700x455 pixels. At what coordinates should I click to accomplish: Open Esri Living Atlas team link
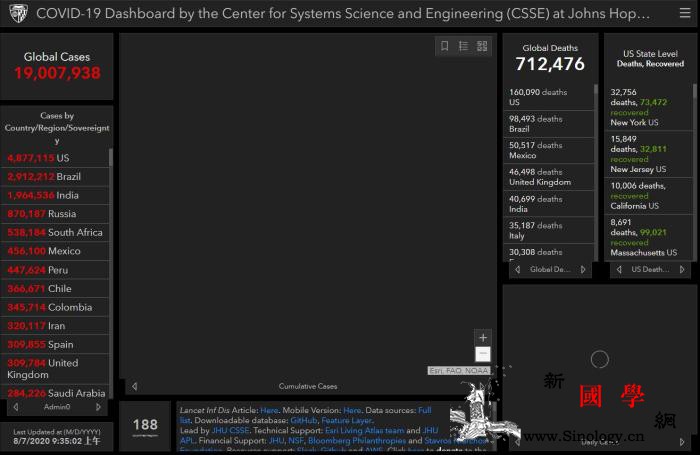pos(365,430)
